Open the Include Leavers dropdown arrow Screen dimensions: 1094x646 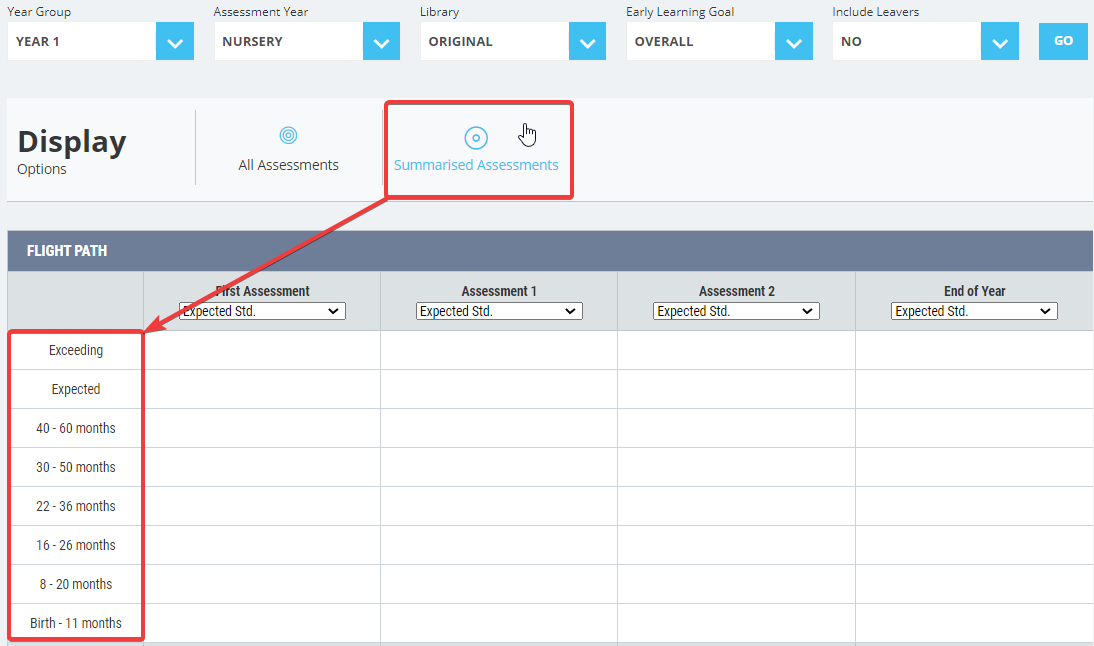coord(1000,41)
